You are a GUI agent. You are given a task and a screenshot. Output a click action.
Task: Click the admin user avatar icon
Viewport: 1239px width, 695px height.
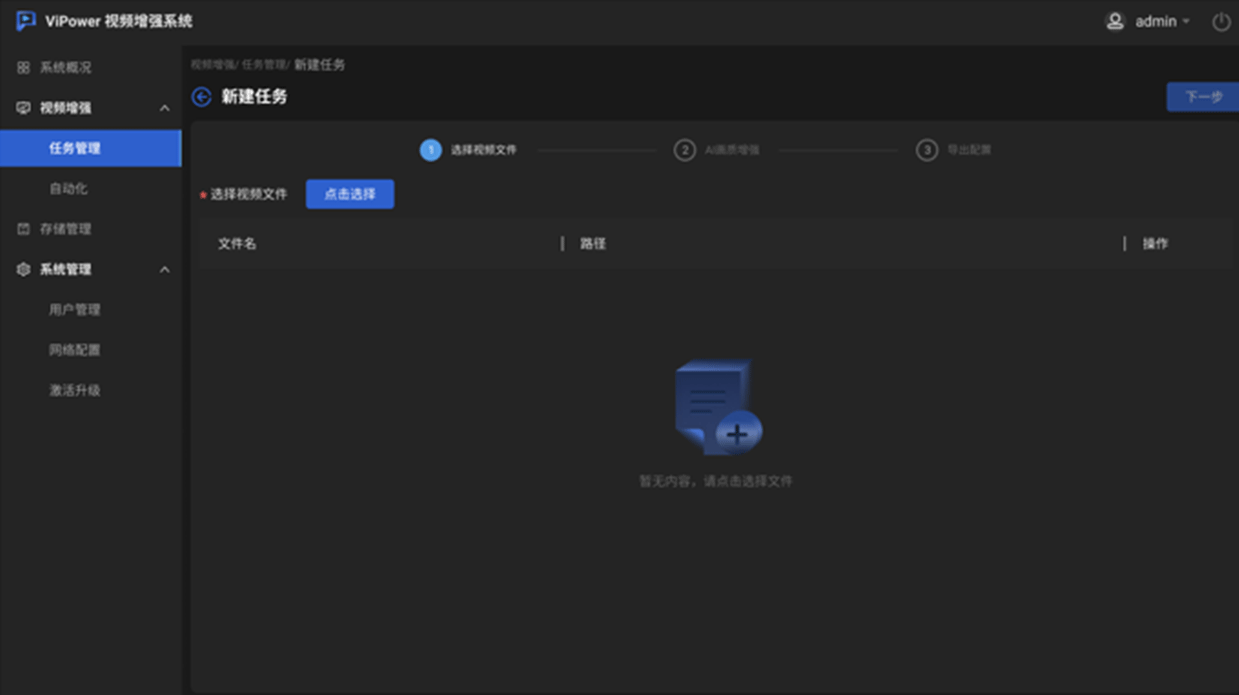click(1114, 22)
